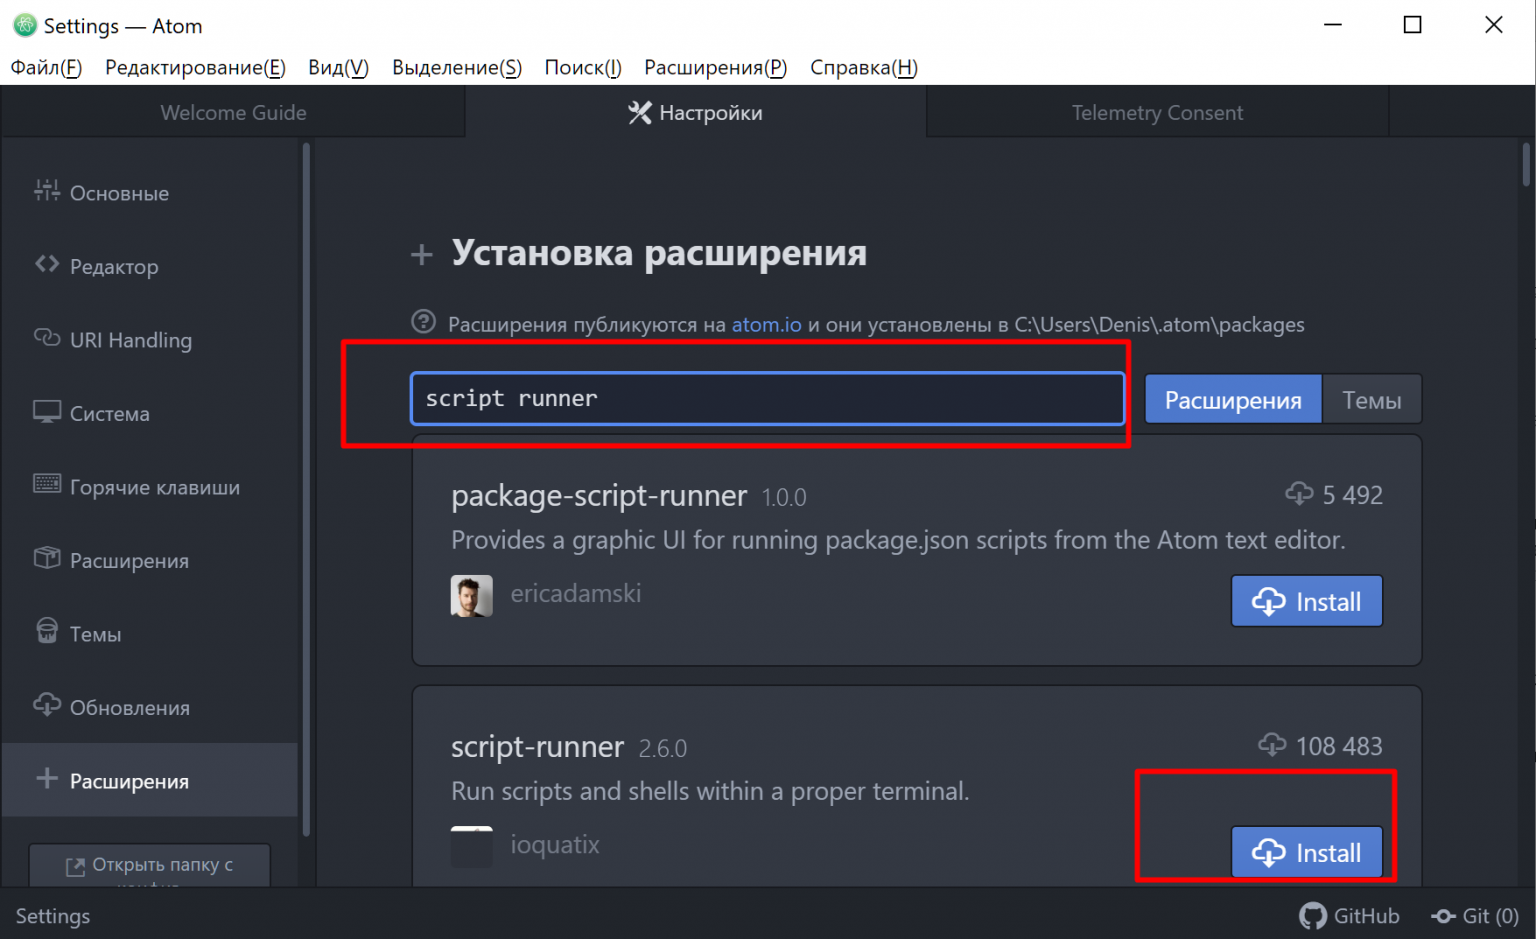Click the download count icon next to 5 492
Image resolution: width=1536 pixels, height=939 pixels.
1299,493
